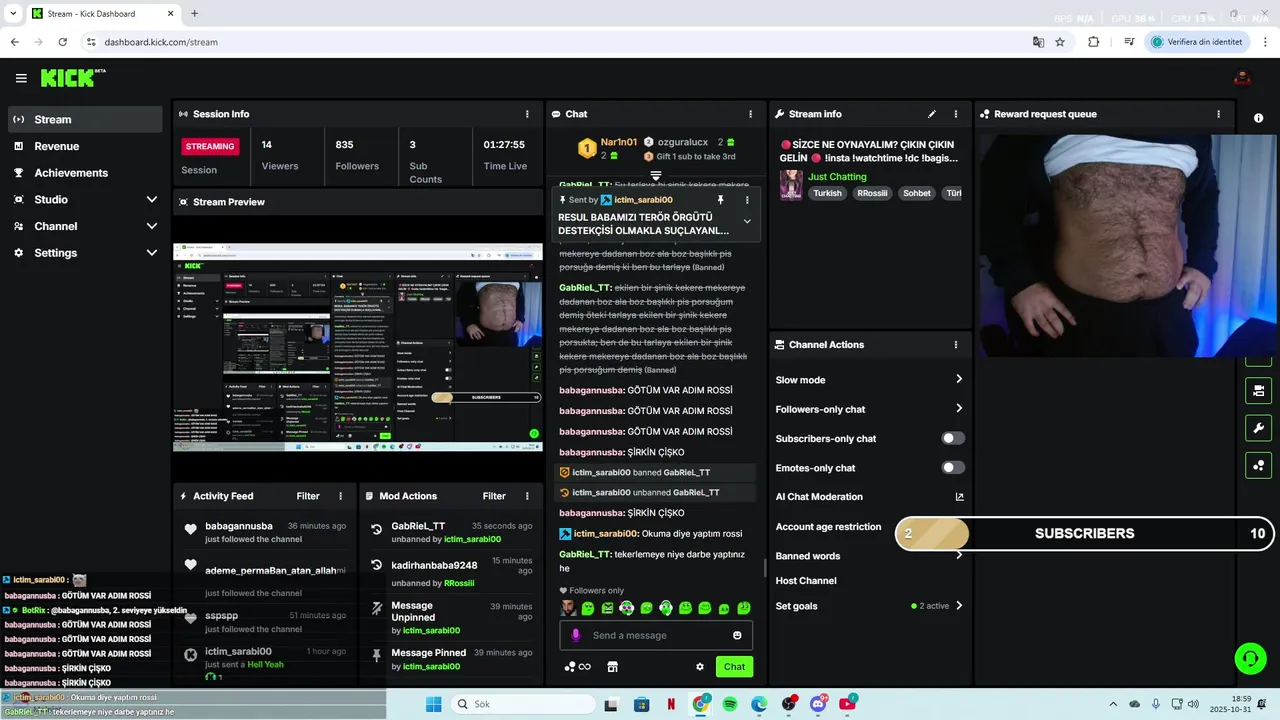Unpin the pinned chat message via the pin icon
Image resolution: width=1280 pixels, height=720 pixels.
point(720,200)
